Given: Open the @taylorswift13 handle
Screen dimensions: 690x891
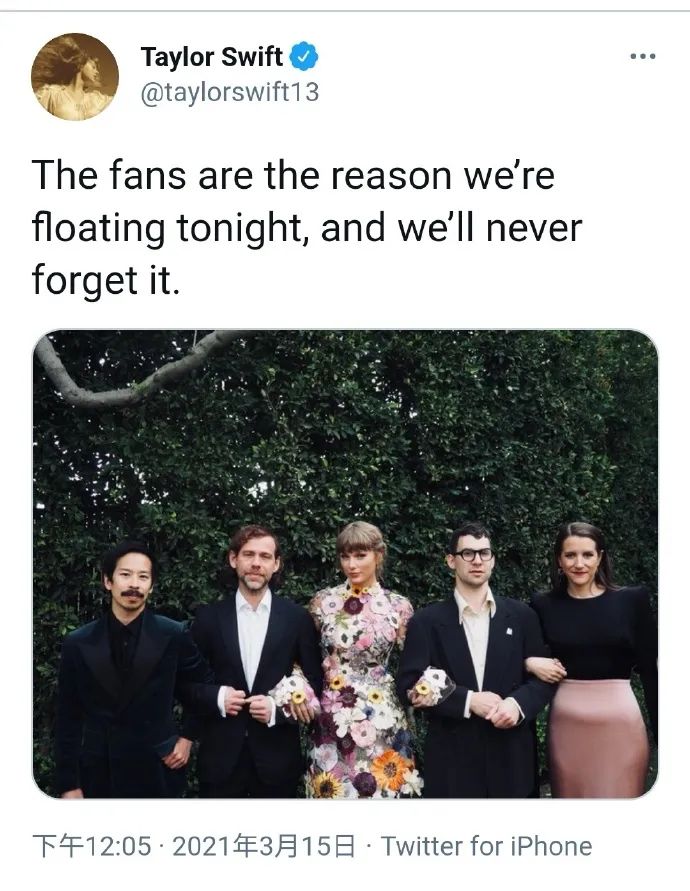Looking at the screenshot, I should [230, 92].
